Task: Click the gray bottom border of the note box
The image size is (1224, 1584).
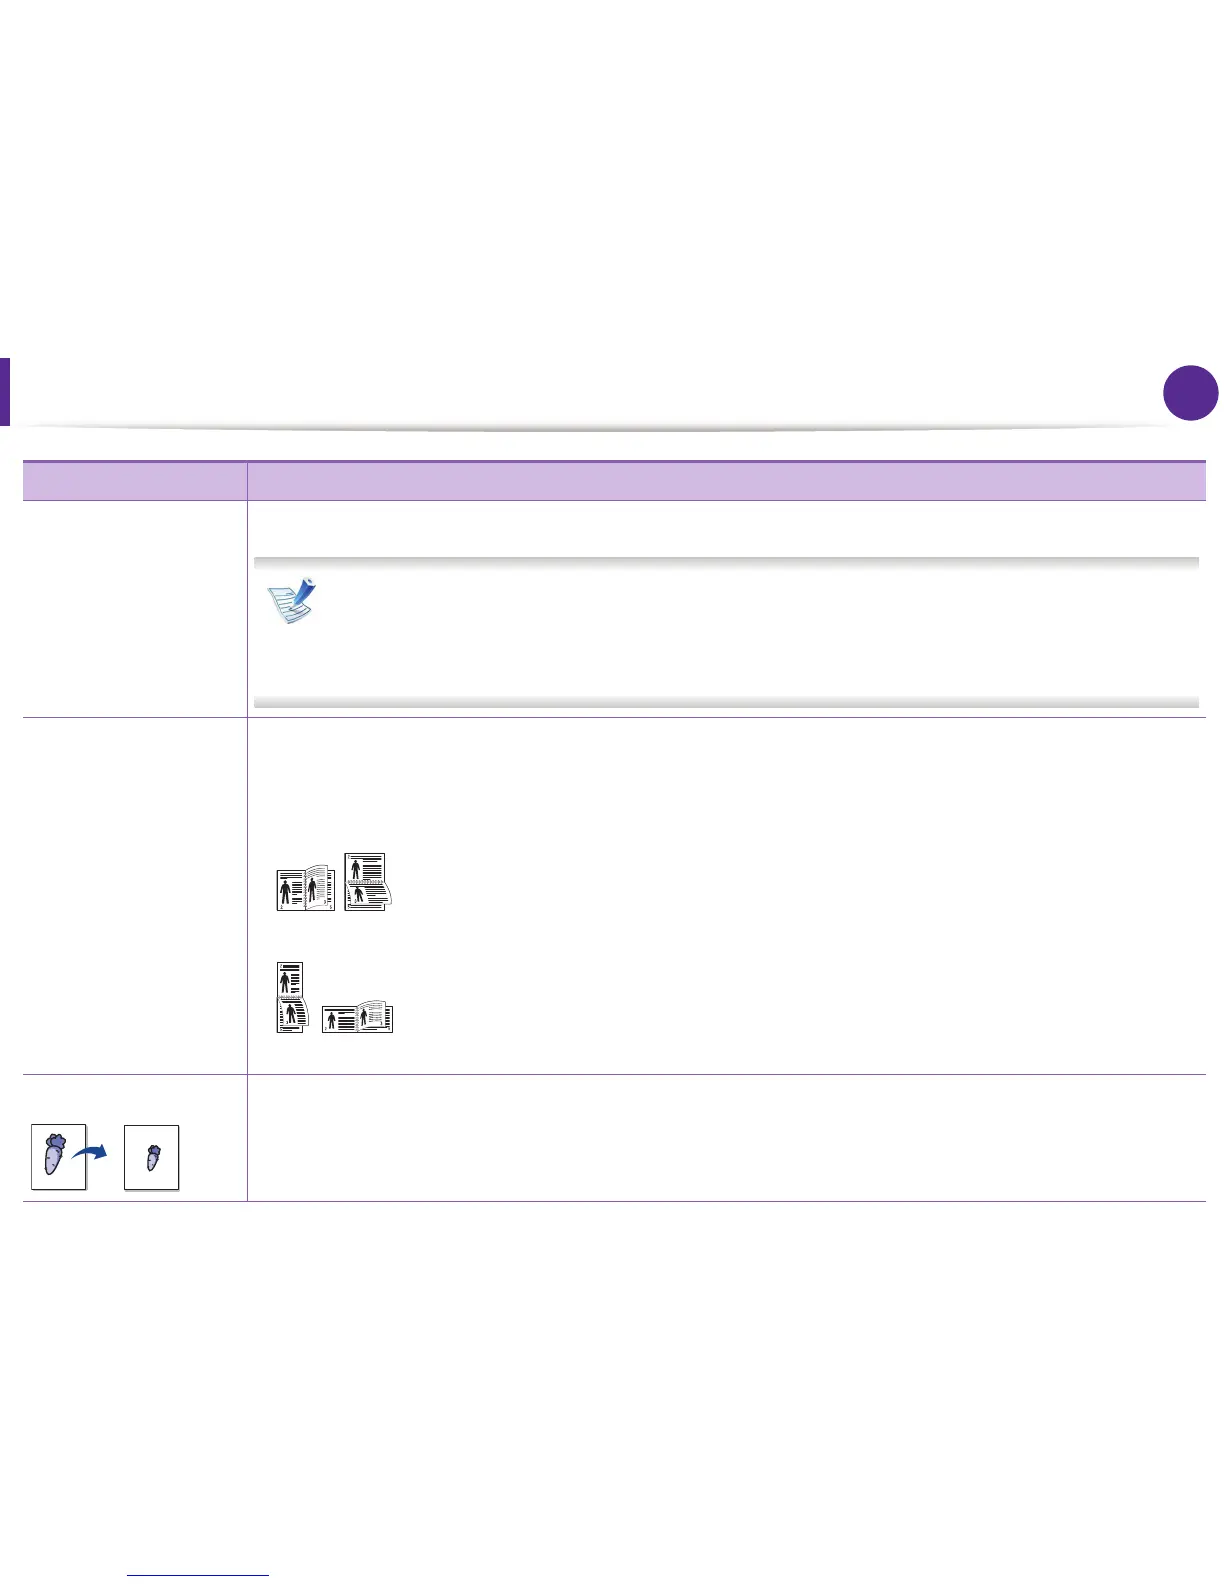Action: click(x=726, y=701)
